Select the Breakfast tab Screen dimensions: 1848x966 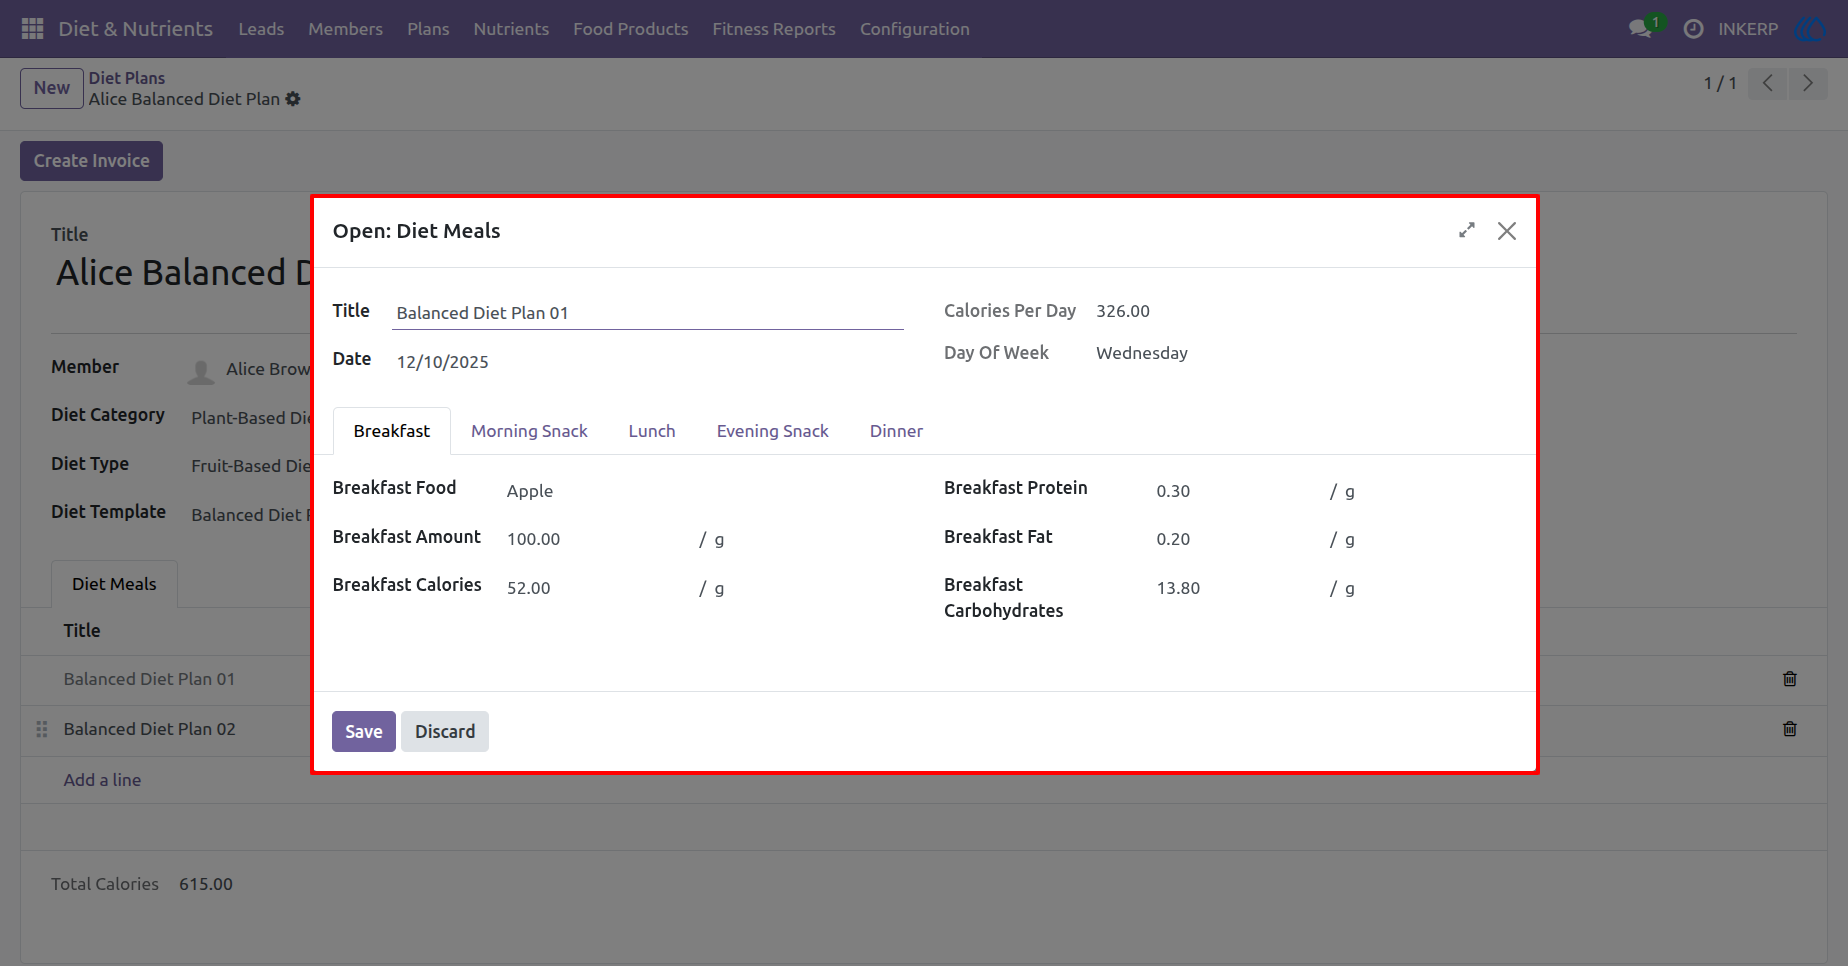point(392,431)
